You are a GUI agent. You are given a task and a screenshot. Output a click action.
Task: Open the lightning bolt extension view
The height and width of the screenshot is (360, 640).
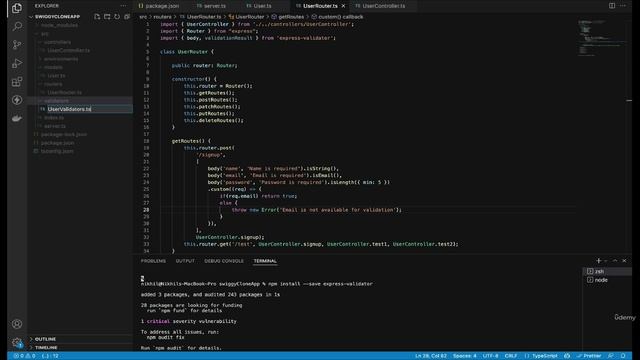click(17, 100)
